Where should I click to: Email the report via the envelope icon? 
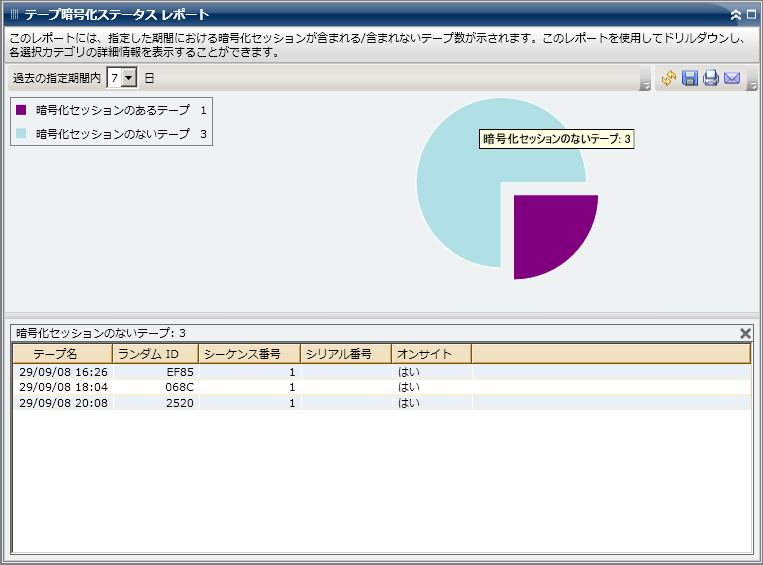(732, 78)
